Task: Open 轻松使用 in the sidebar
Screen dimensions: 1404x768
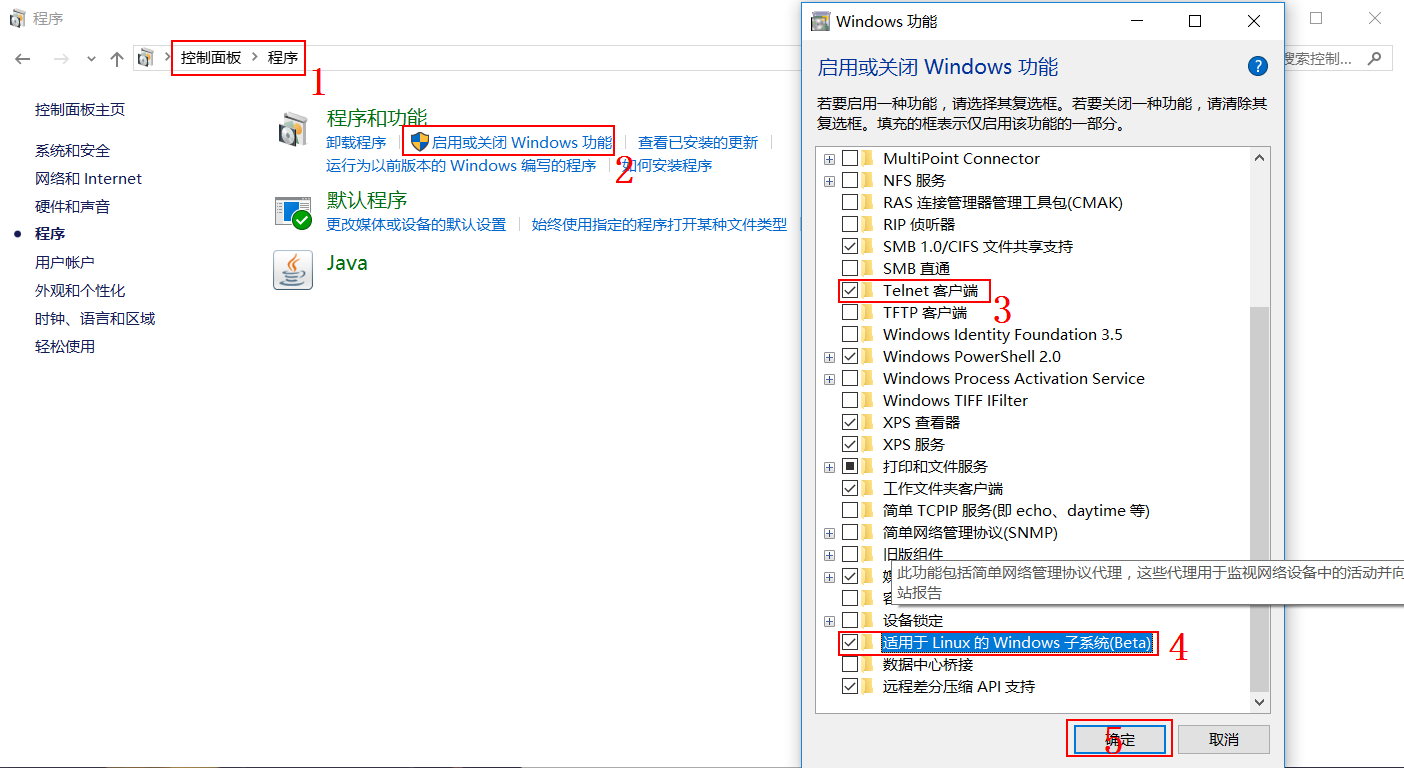Action: tap(64, 346)
